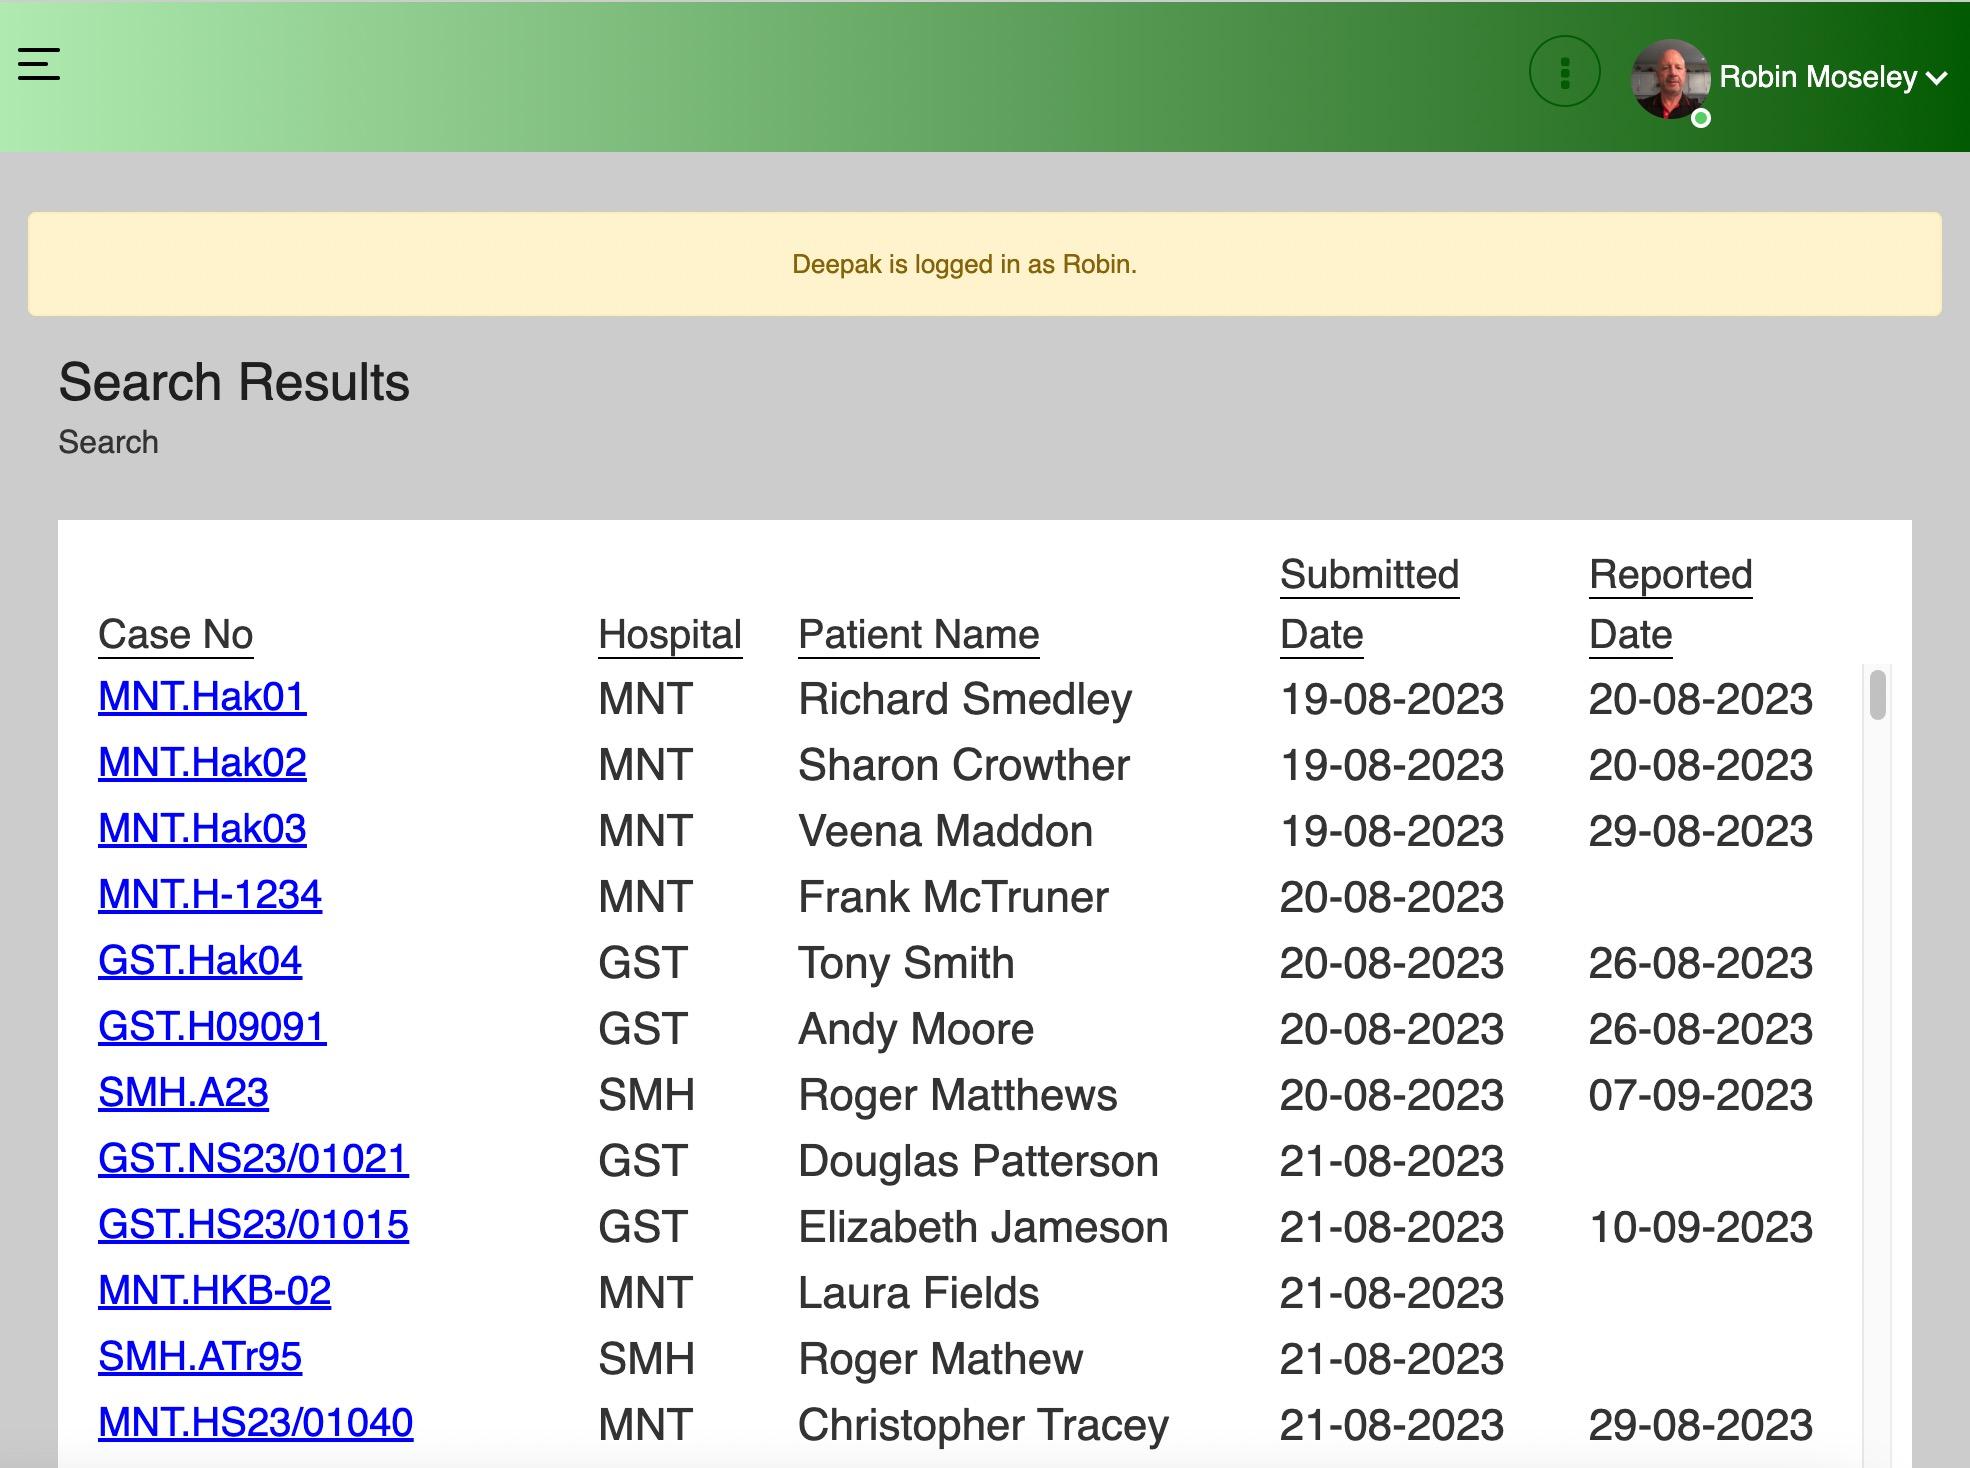Open case GST.H09091 for Andy Moore

pos(211,1027)
